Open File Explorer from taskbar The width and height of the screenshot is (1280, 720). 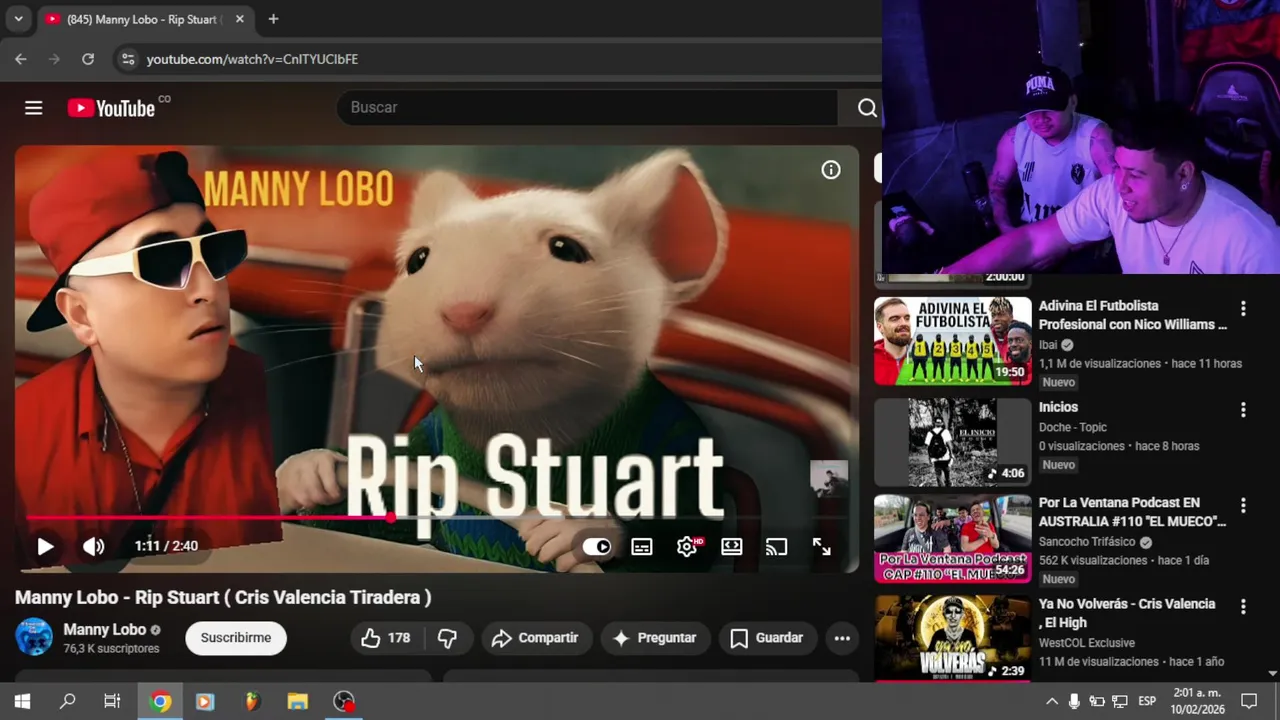pyautogui.click(x=297, y=701)
